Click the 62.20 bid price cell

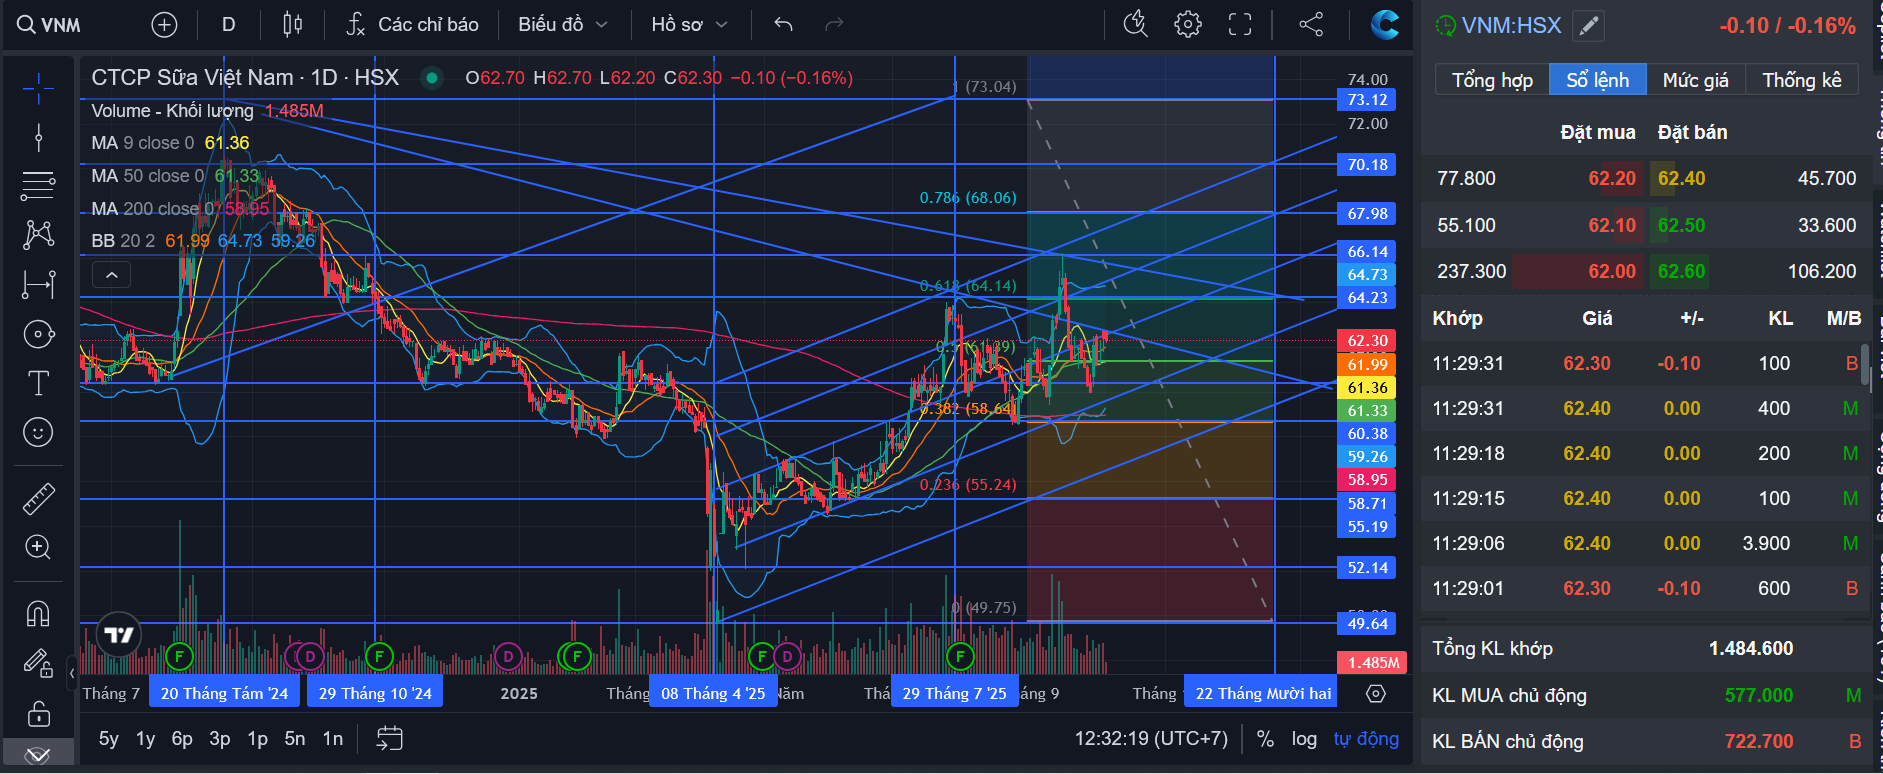click(1612, 178)
